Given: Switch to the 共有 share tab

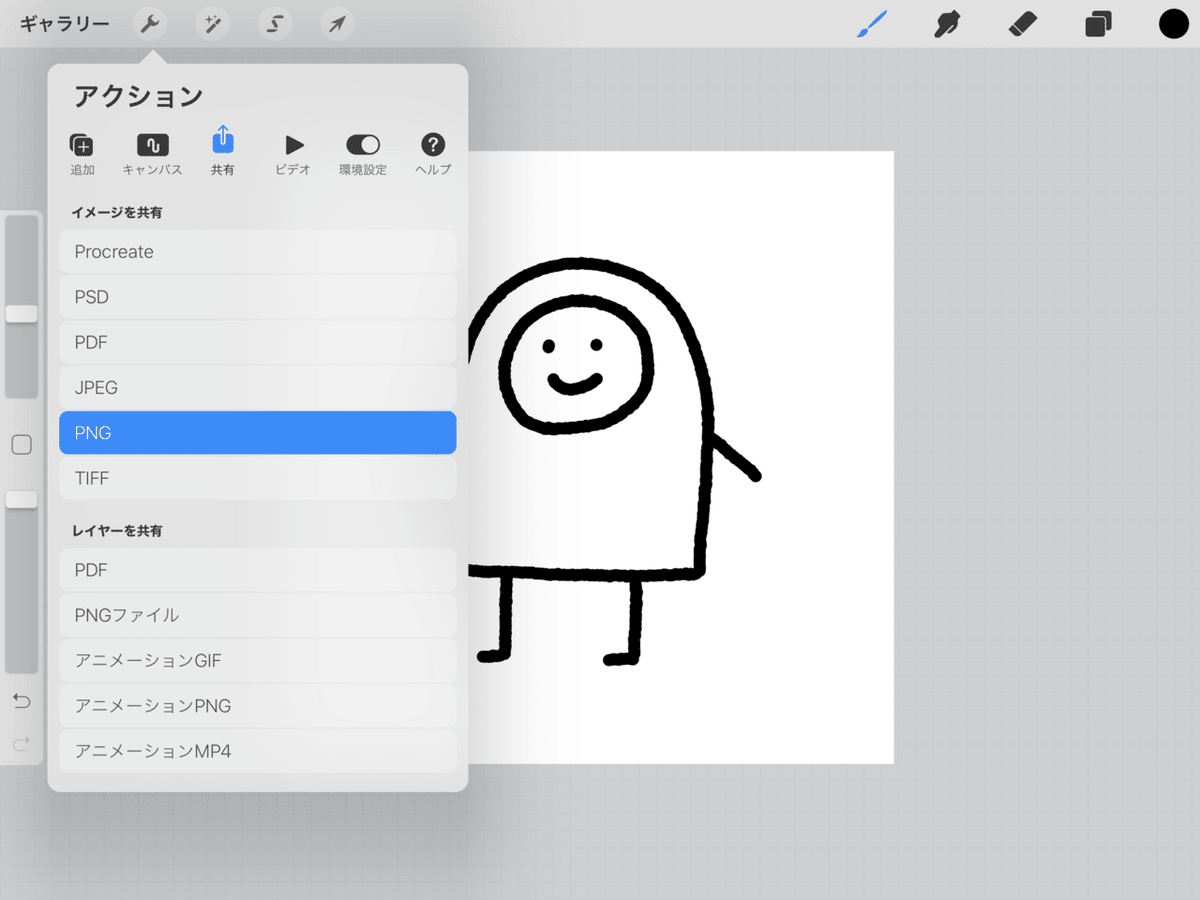Looking at the screenshot, I should tap(223, 152).
